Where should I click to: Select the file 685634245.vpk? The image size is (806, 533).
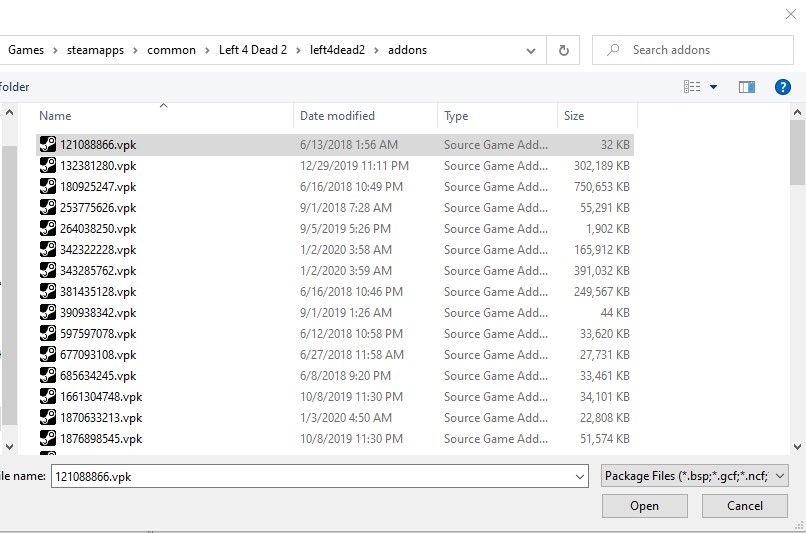tap(98, 376)
